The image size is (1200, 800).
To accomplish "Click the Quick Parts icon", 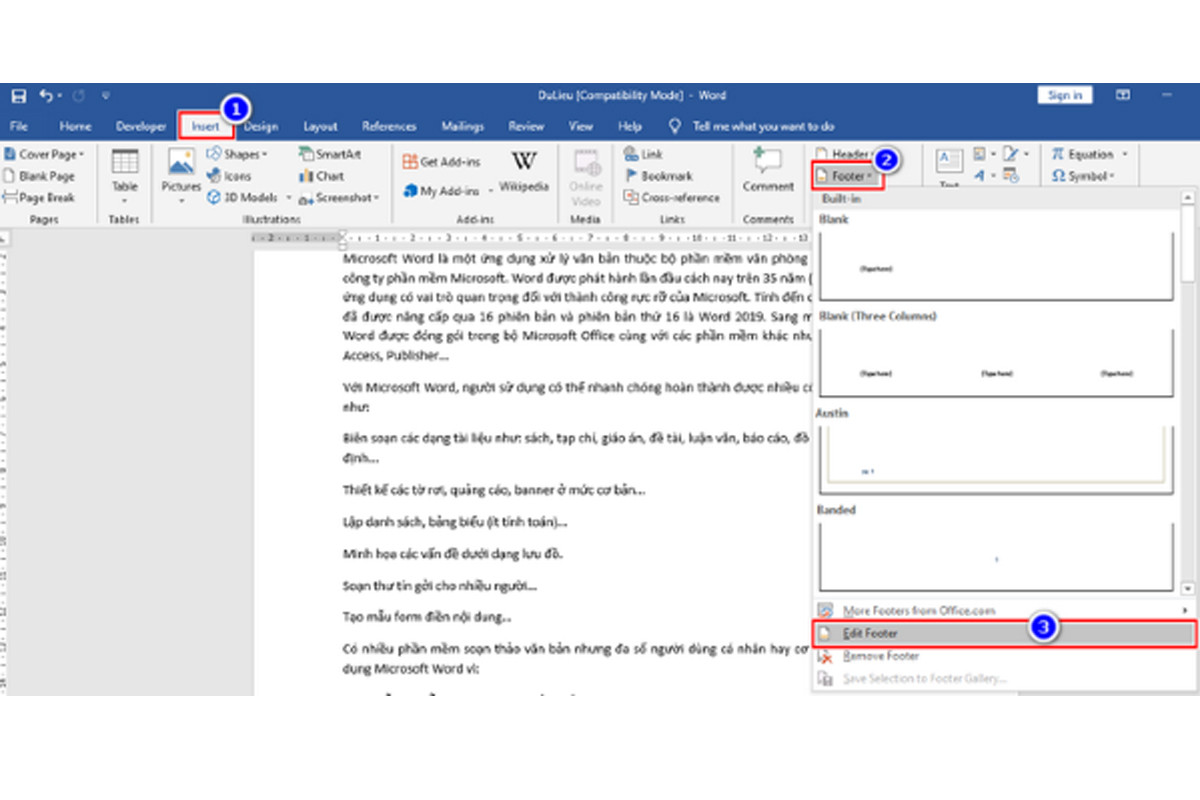I will pyautogui.click(x=980, y=154).
